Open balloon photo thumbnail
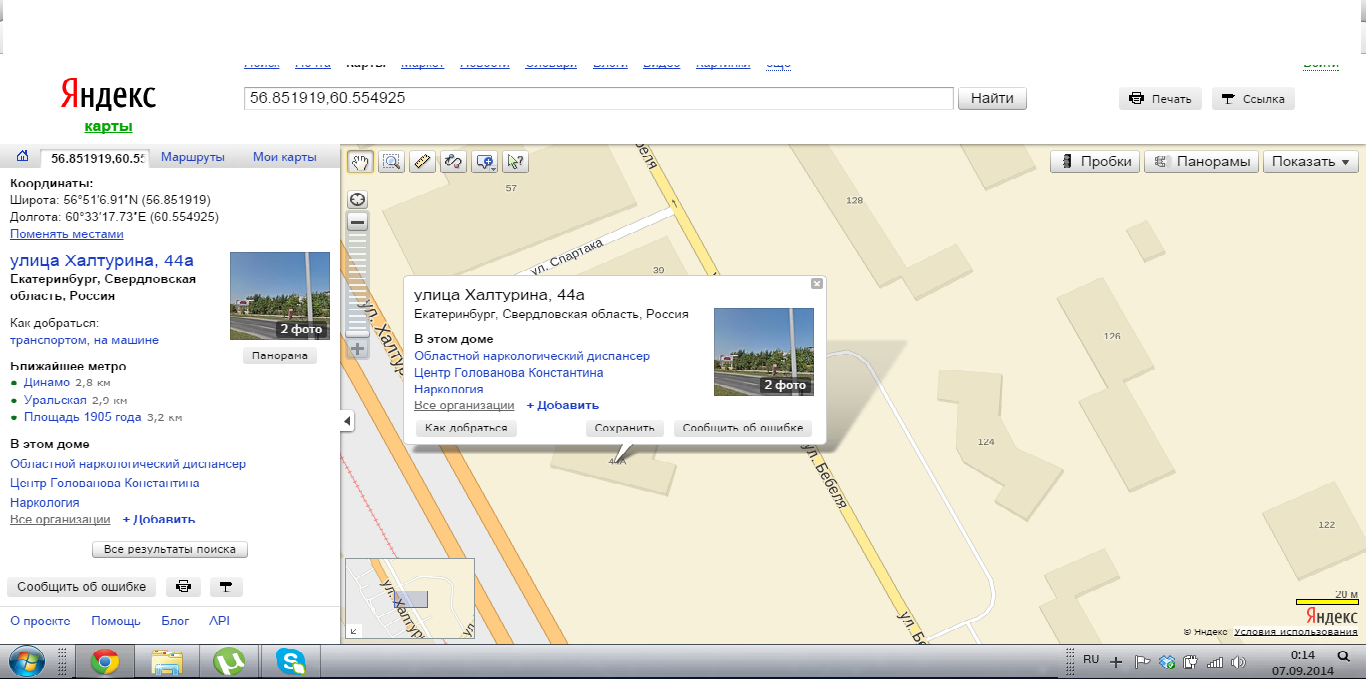The height and width of the screenshot is (679, 1366). (764, 352)
